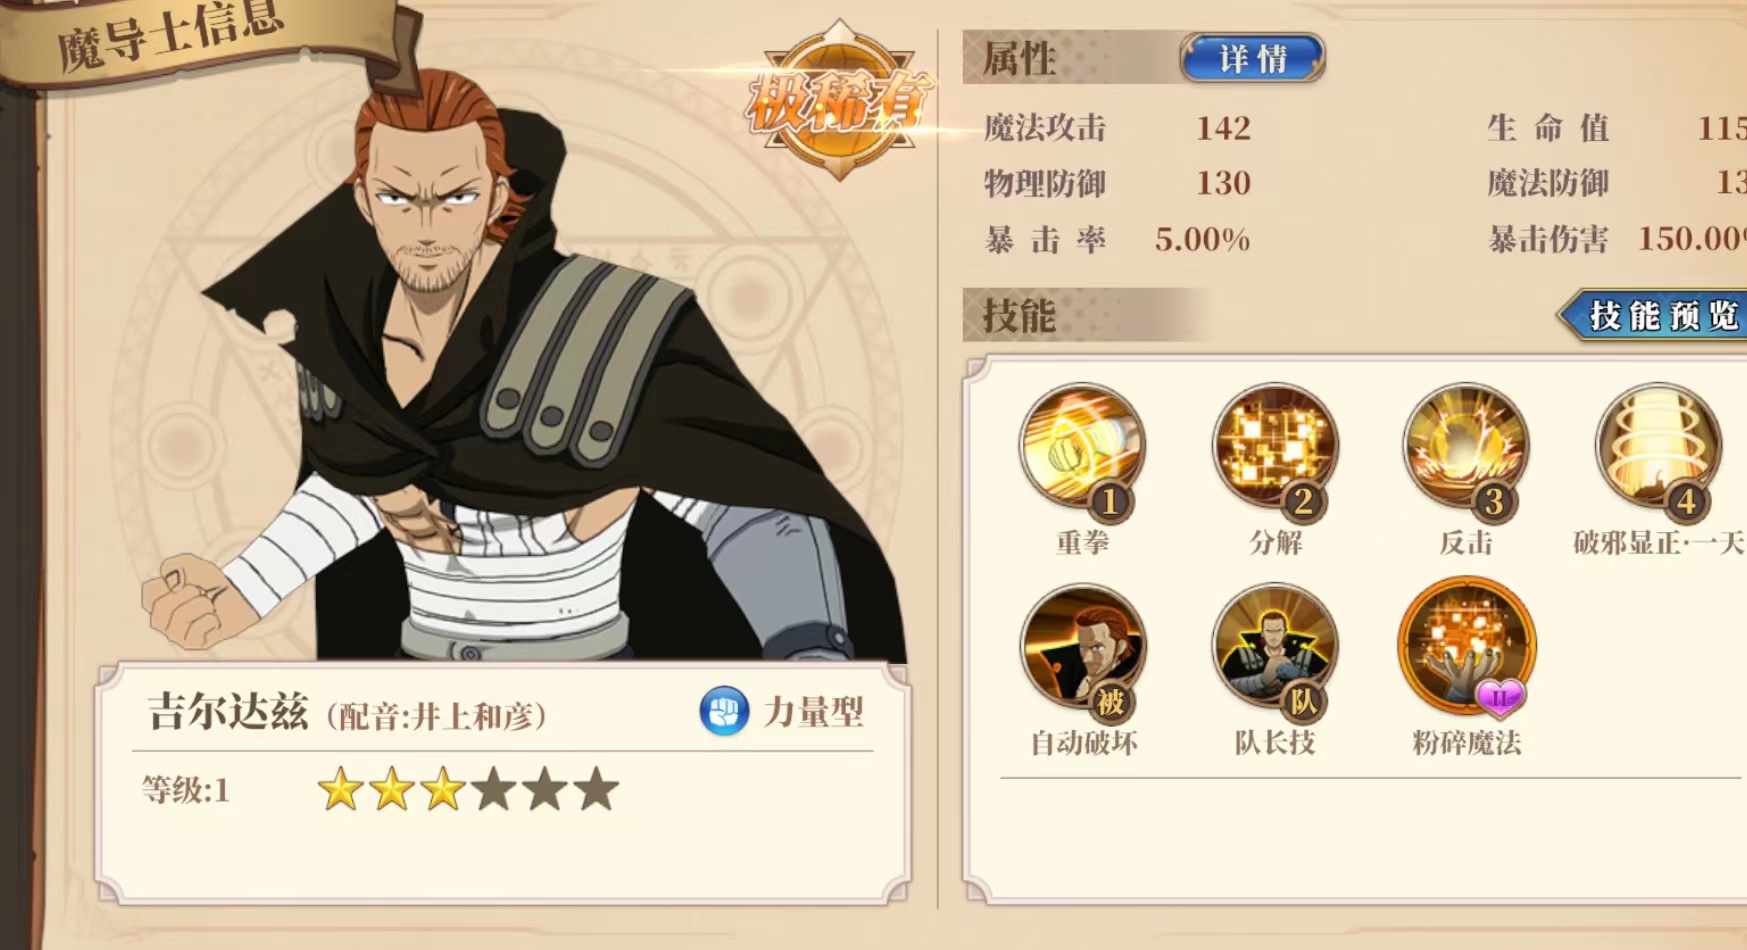Tap the 极稀有 rarity badge
The image size is (1747, 950).
[x=839, y=102]
